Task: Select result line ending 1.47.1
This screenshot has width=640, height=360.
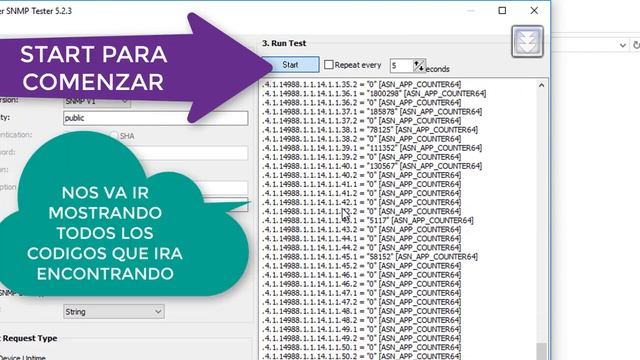Action: click(x=362, y=293)
